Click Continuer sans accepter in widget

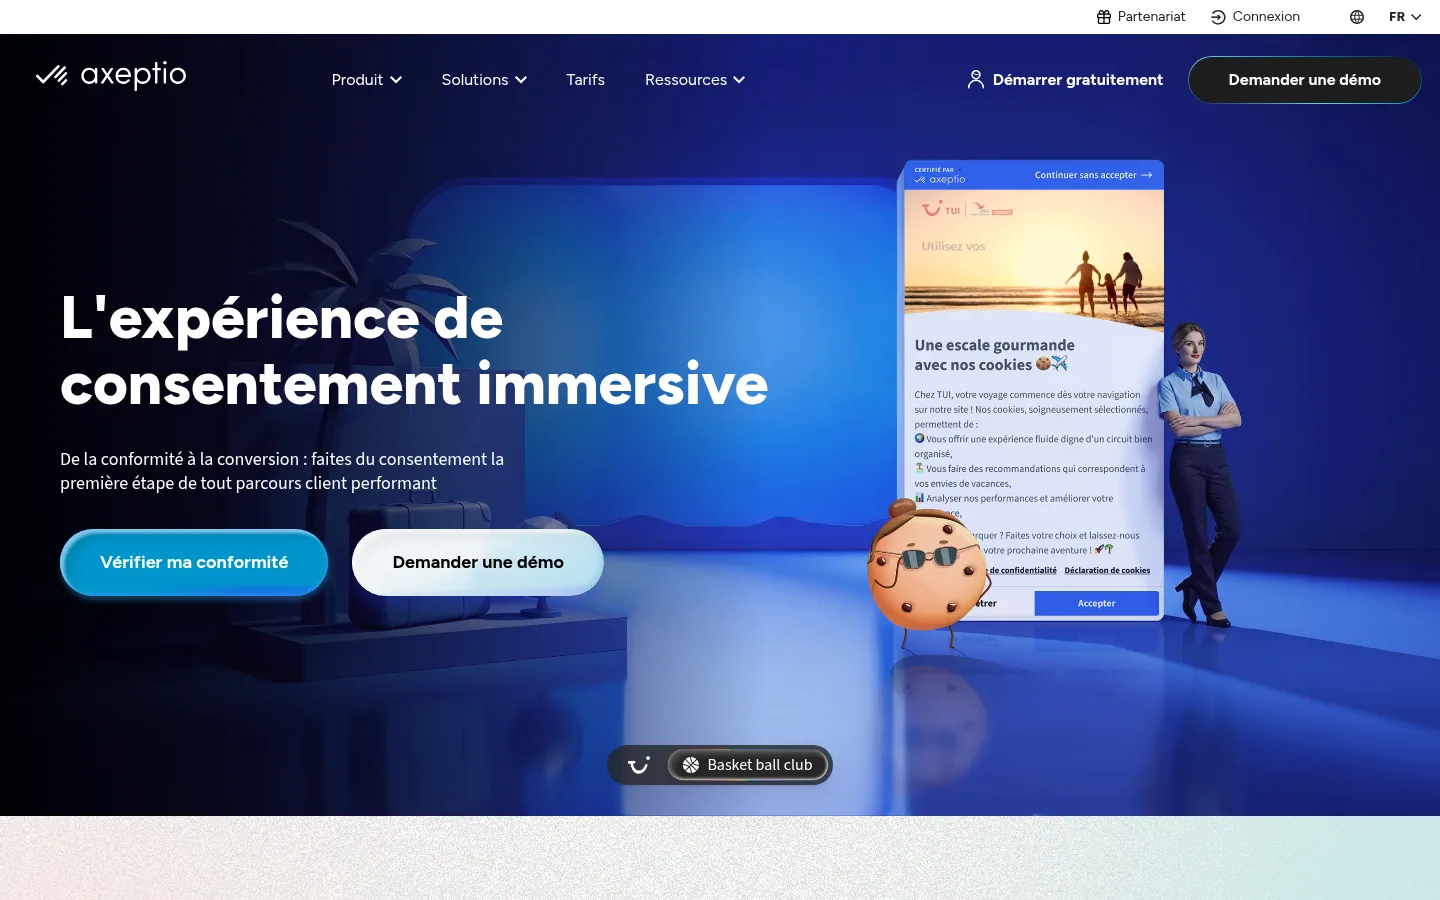(1093, 175)
